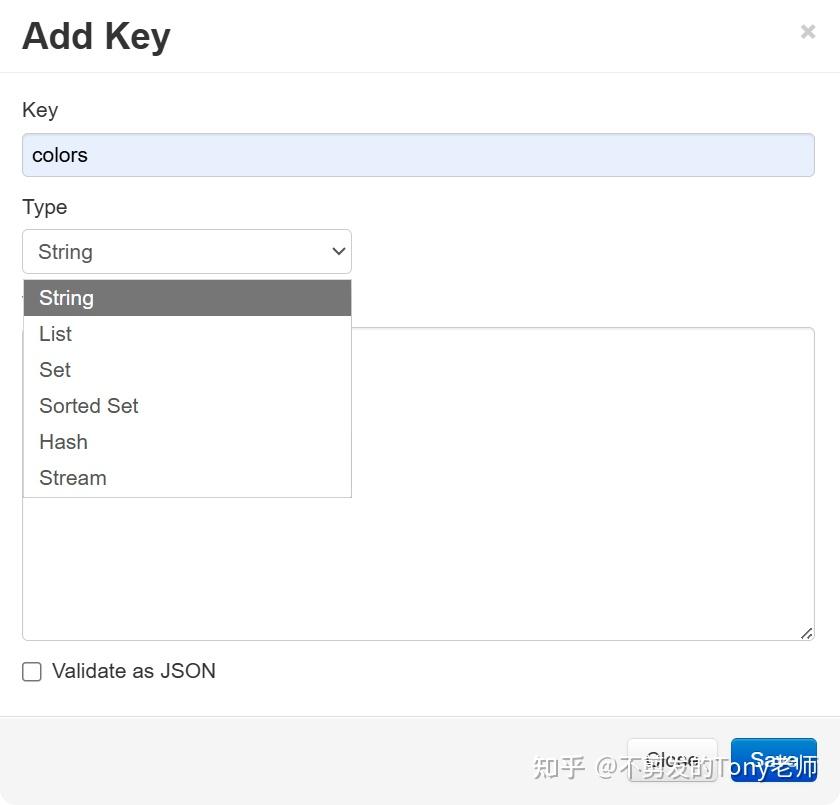This screenshot has height=805, width=840.
Task: Enable the Validate as JSON checkbox
Action: (x=31, y=671)
